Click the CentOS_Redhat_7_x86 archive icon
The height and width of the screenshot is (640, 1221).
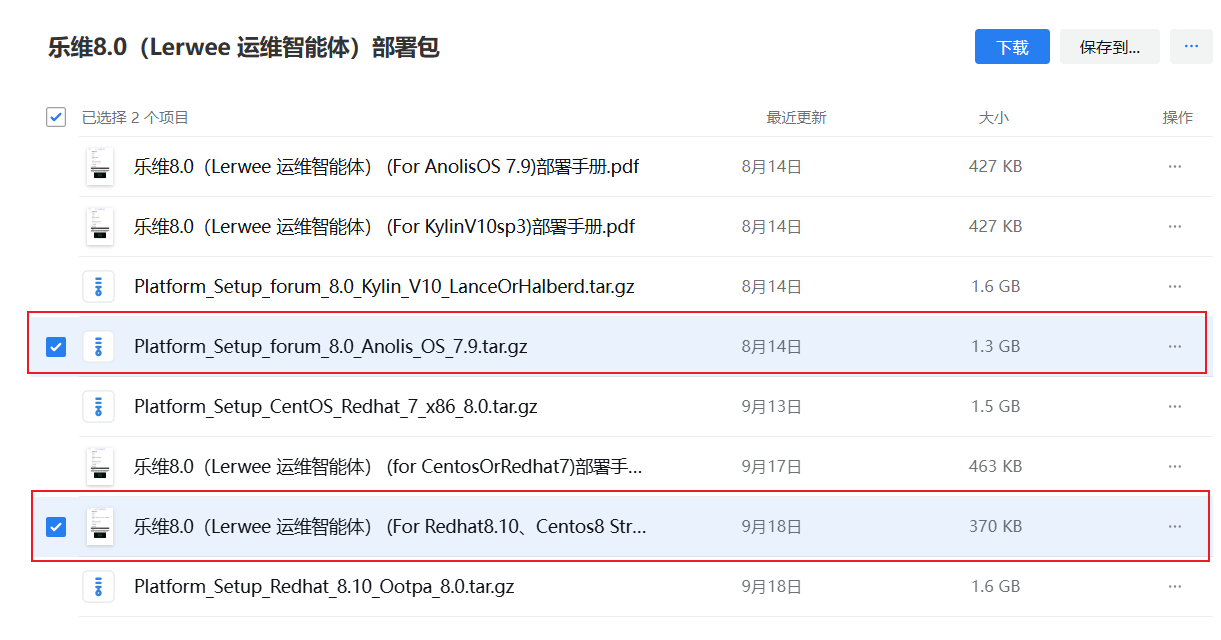(x=98, y=407)
